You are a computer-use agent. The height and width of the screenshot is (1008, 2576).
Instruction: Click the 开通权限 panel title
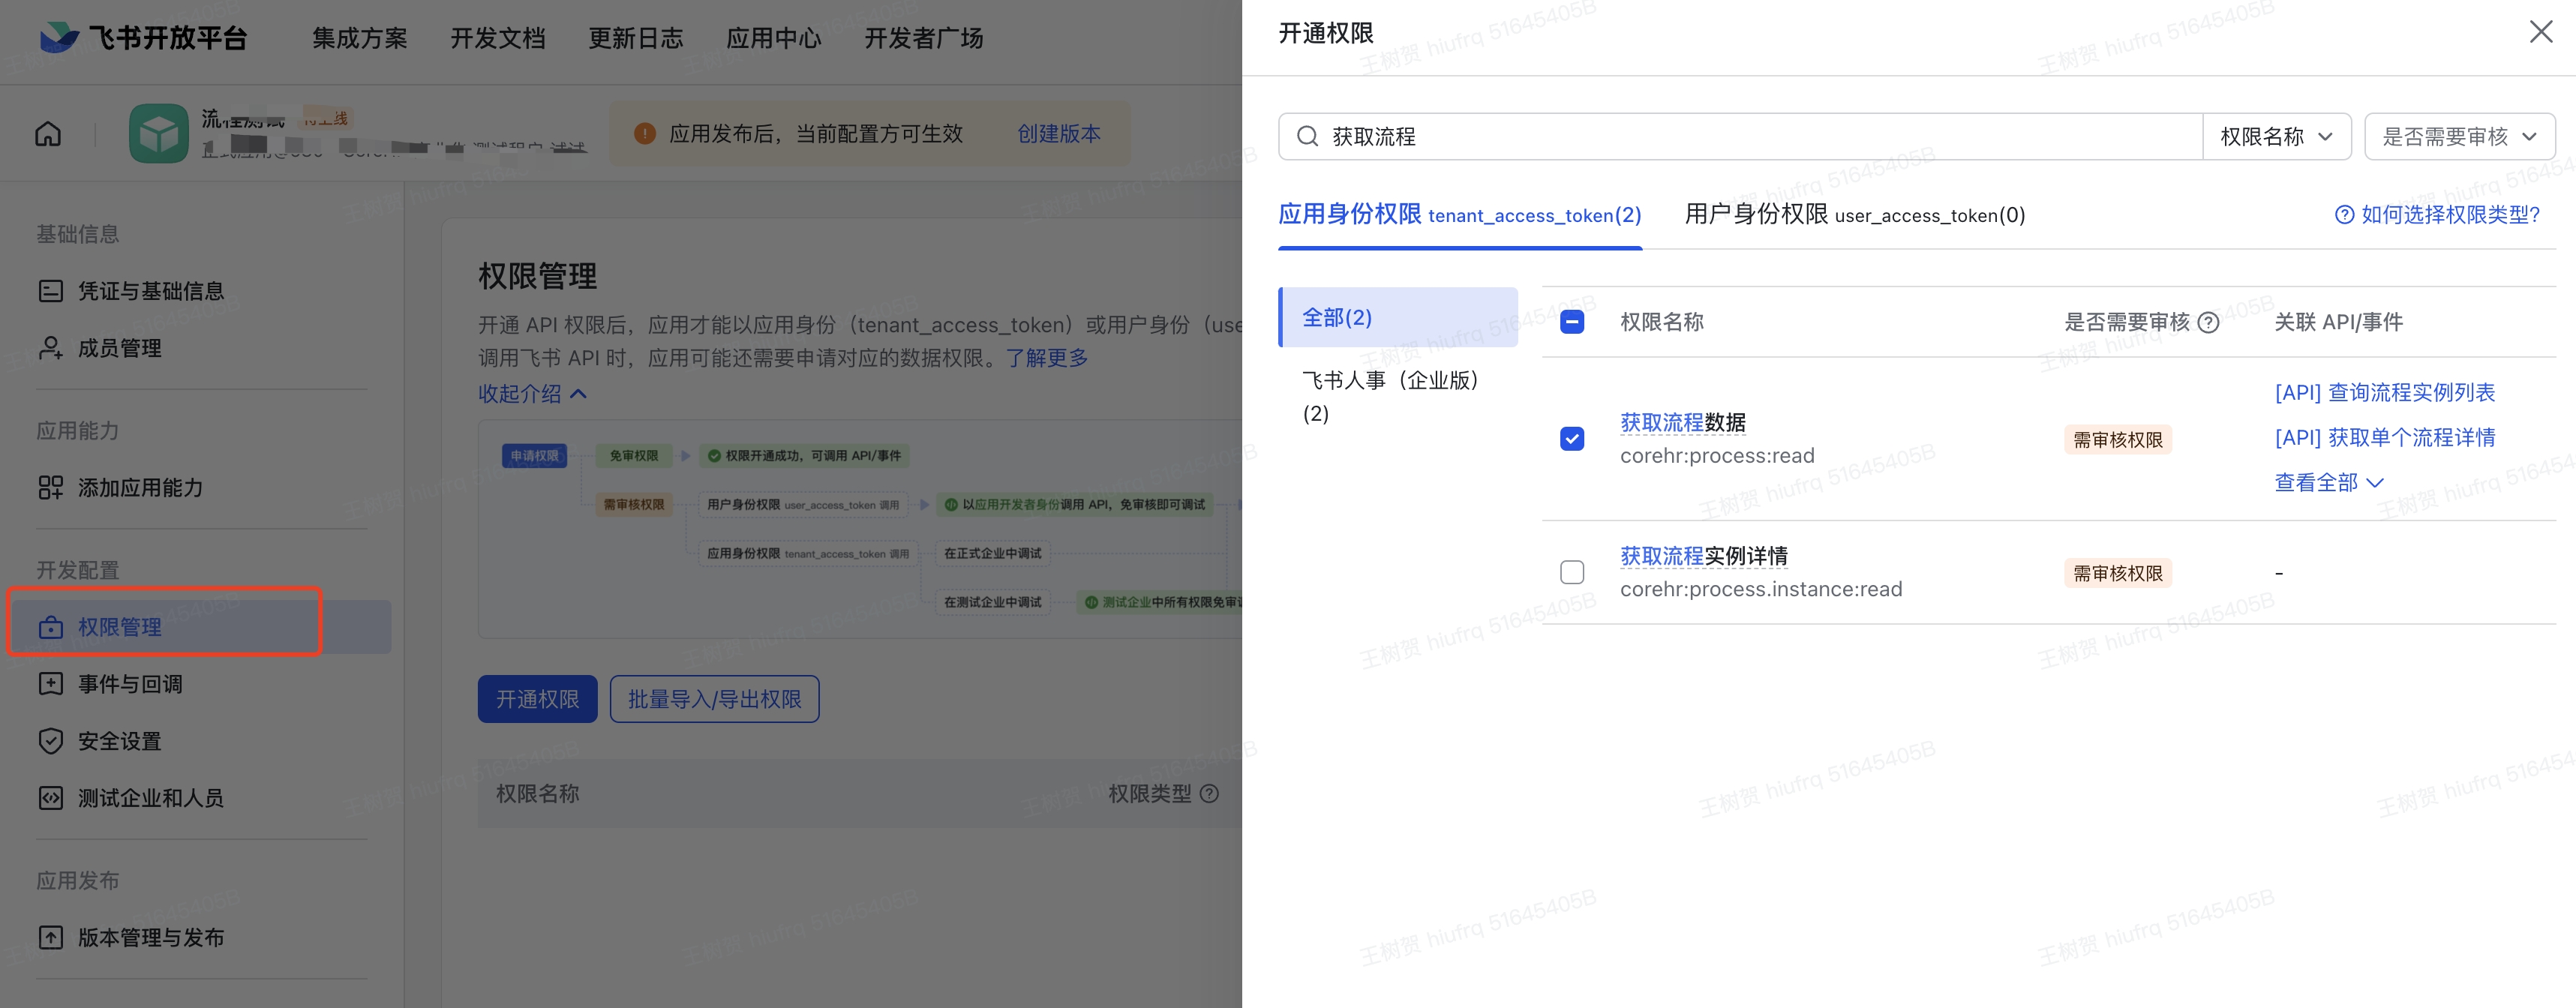click(1326, 33)
